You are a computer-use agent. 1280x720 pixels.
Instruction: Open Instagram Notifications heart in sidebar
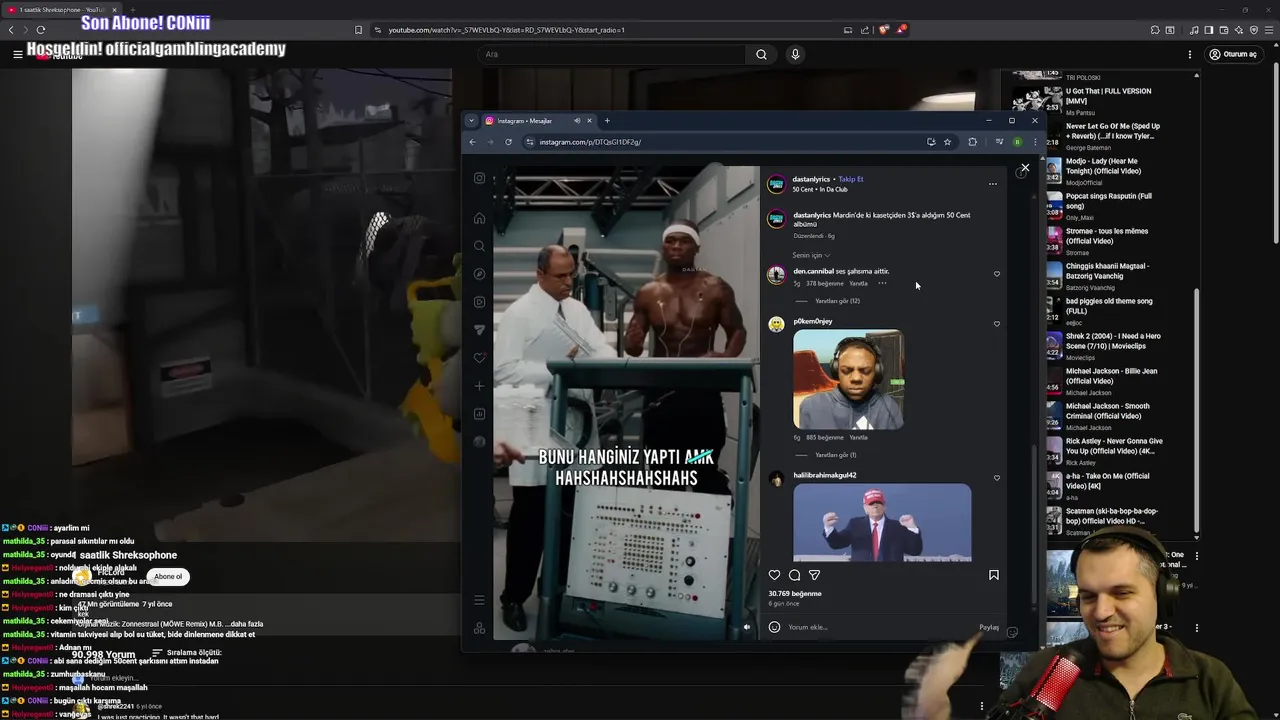(480, 358)
